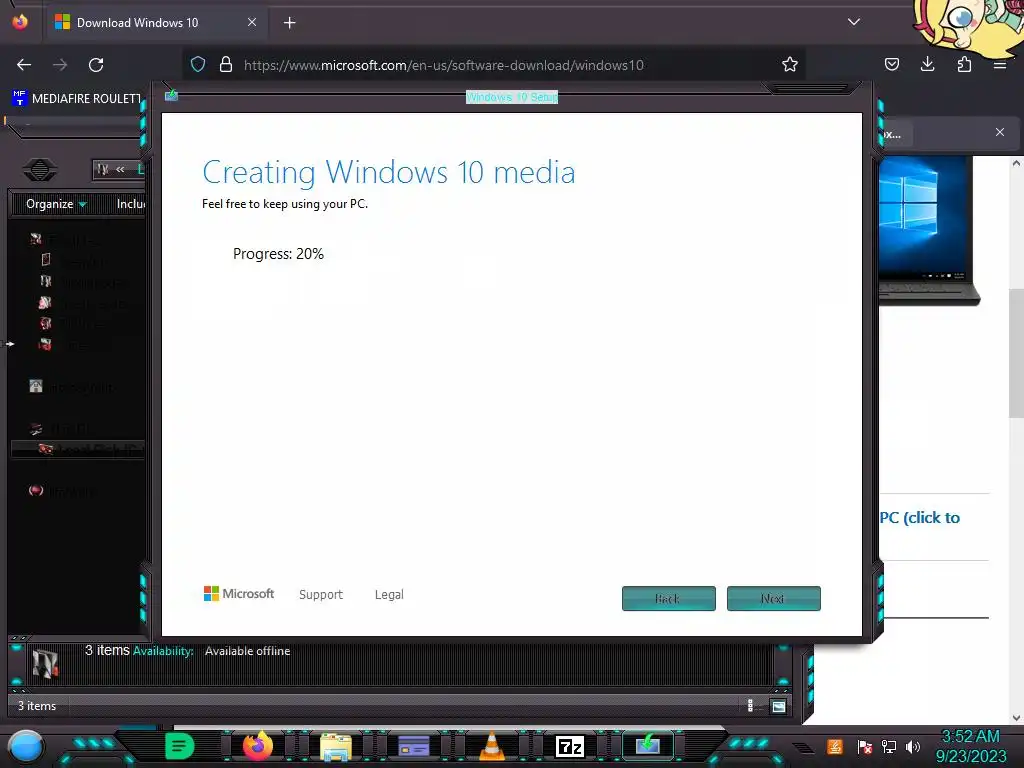Click the Explorer details pane folder thumbnail
This screenshot has width=1024, height=768.
tap(45, 664)
